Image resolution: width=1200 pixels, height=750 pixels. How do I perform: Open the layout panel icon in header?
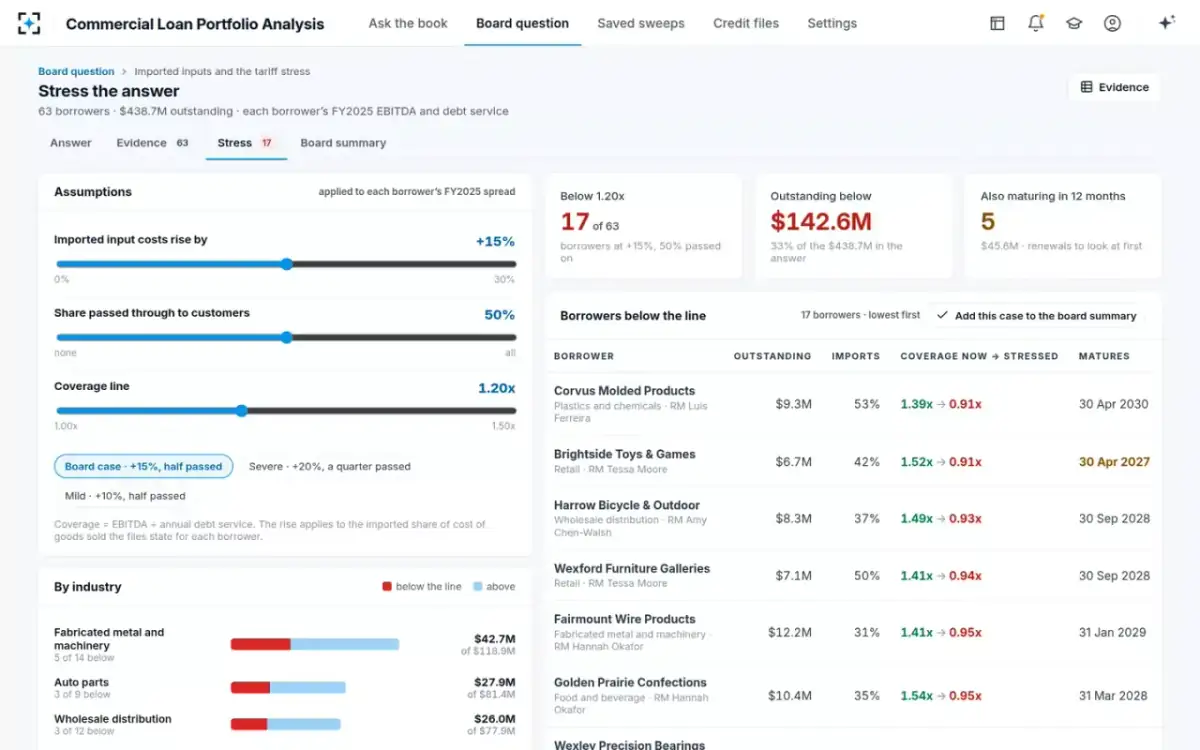tap(997, 23)
